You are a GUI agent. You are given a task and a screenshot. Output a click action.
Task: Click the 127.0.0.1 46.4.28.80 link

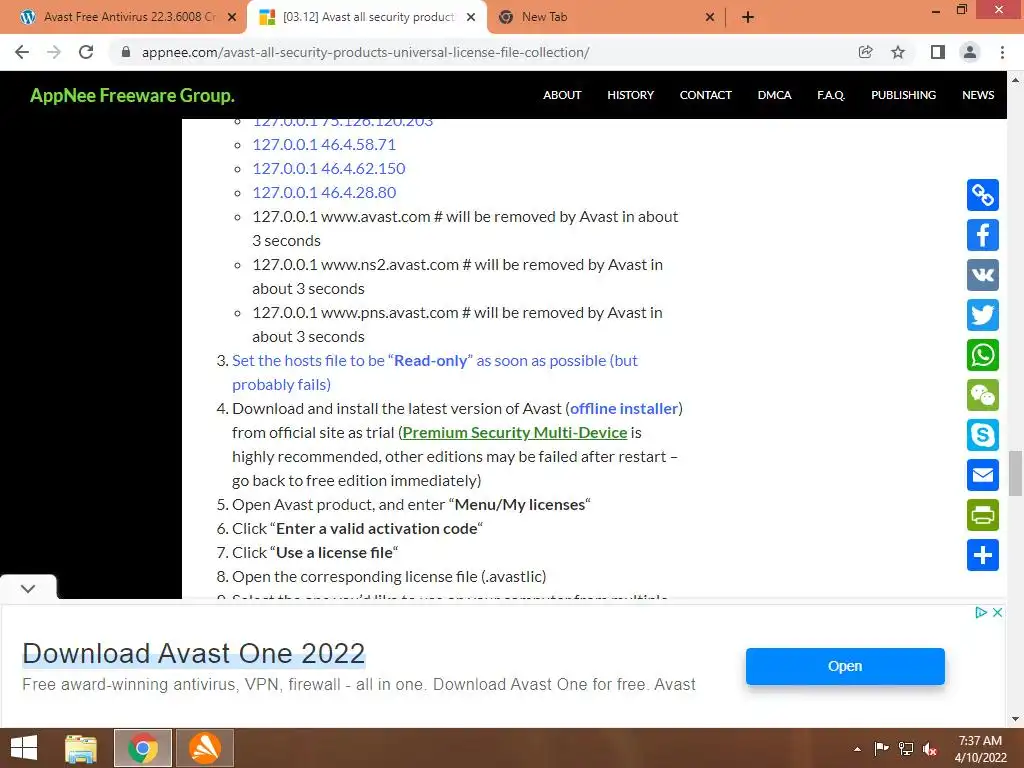(x=324, y=193)
